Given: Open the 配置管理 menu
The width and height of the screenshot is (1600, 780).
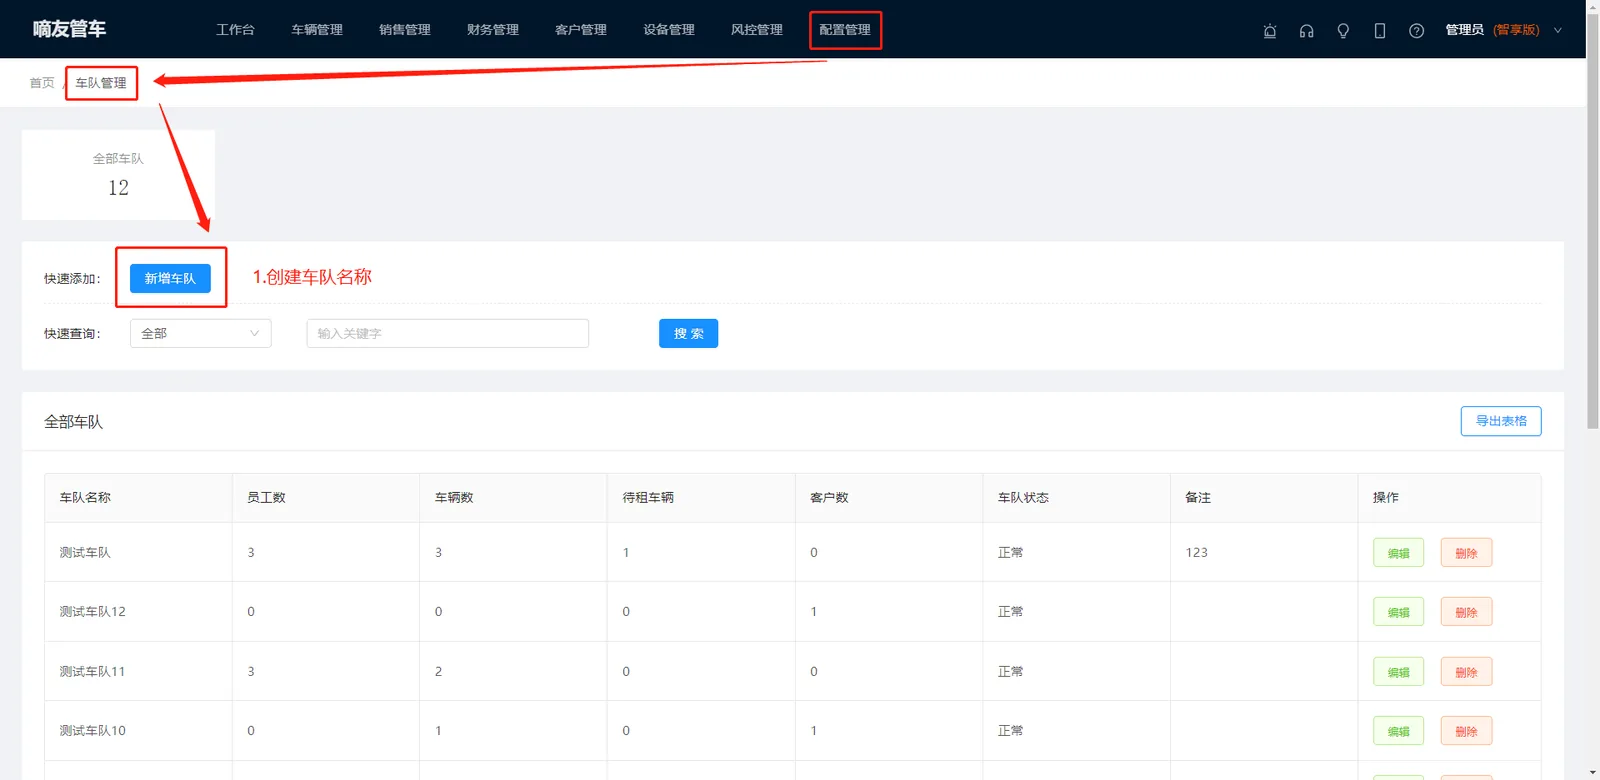Looking at the screenshot, I should [845, 30].
